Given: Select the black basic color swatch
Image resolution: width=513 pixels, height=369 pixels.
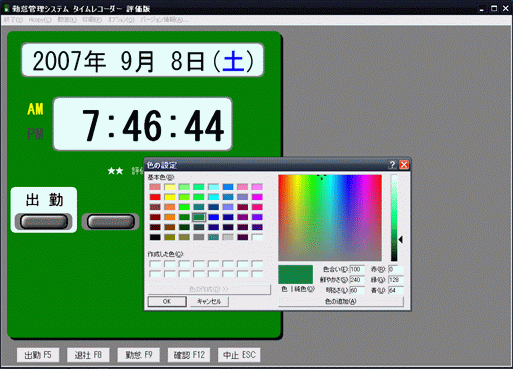Looking at the screenshot, I should point(155,237).
